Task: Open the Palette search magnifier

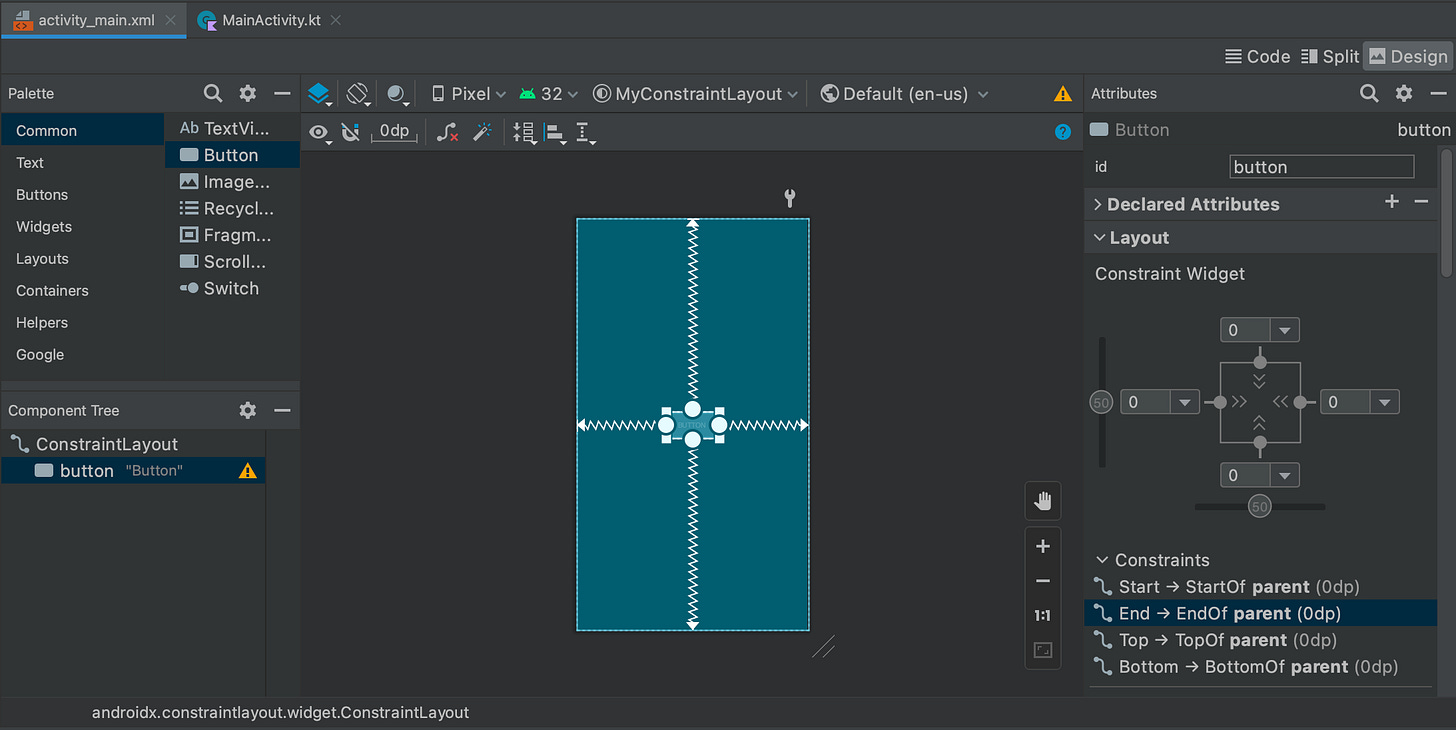Action: click(x=212, y=93)
